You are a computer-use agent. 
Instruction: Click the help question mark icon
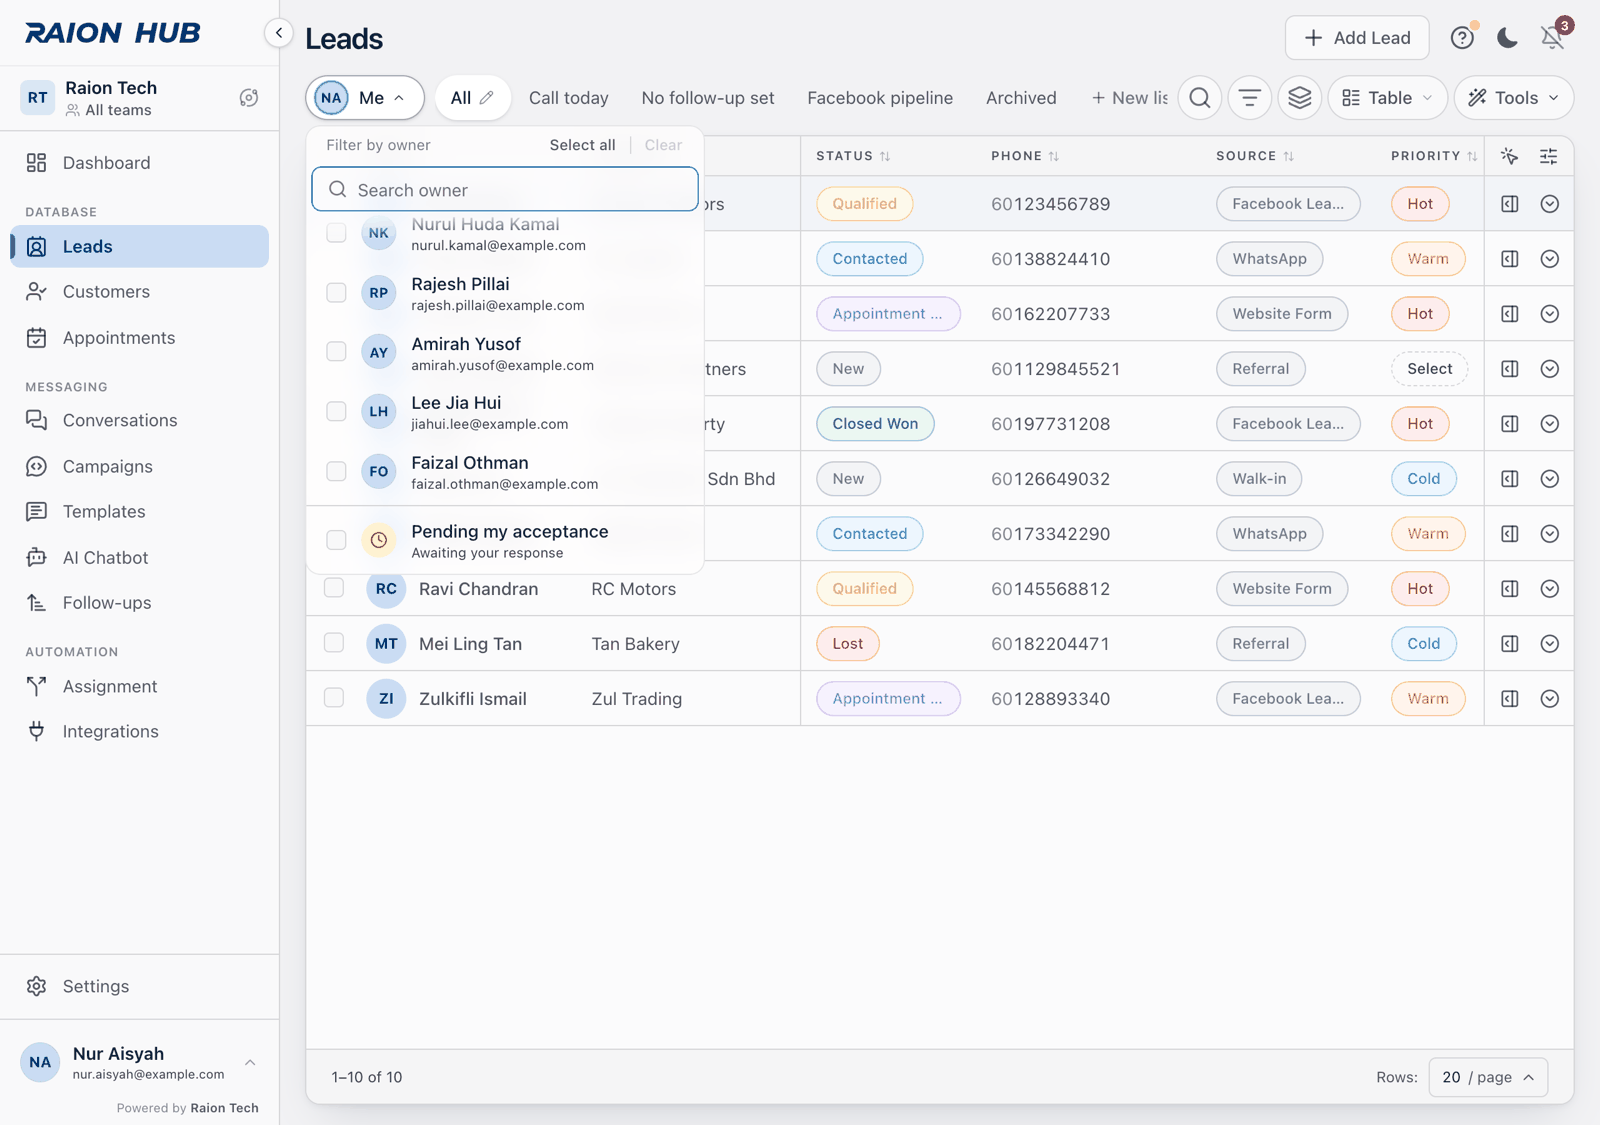point(1462,38)
